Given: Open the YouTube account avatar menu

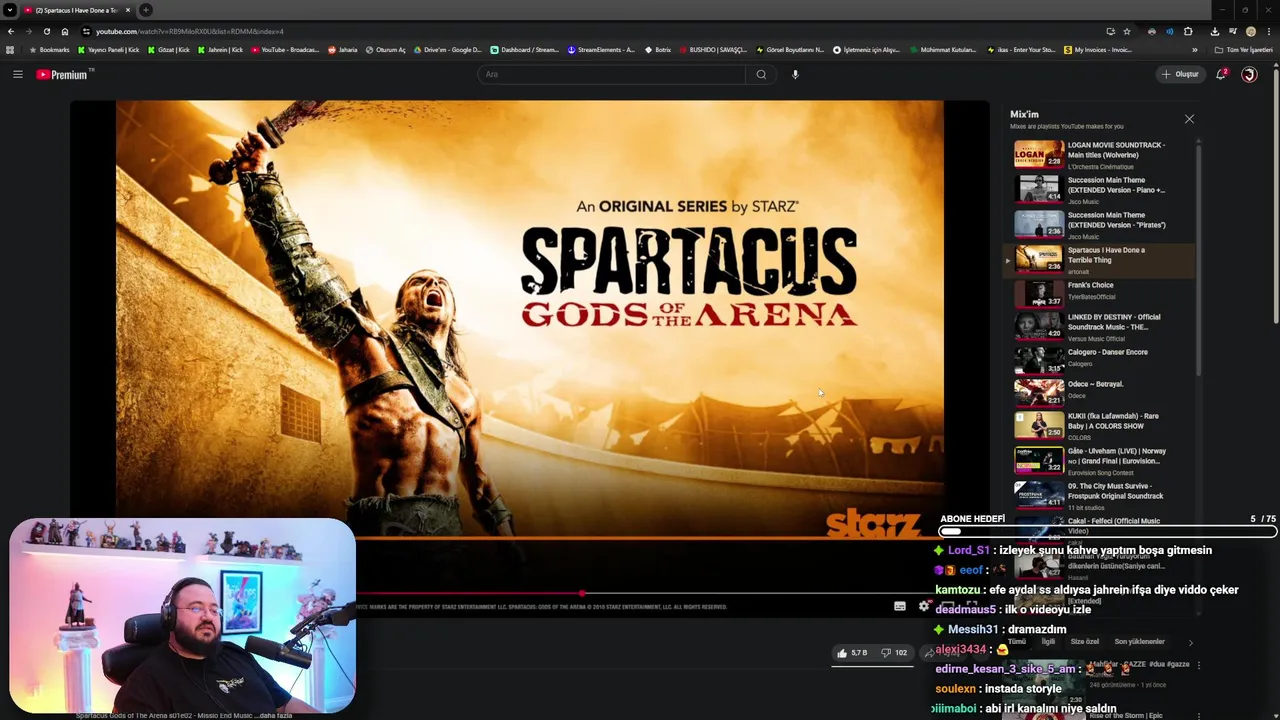Looking at the screenshot, I should pyautogui.click(x=1249, y=74).
